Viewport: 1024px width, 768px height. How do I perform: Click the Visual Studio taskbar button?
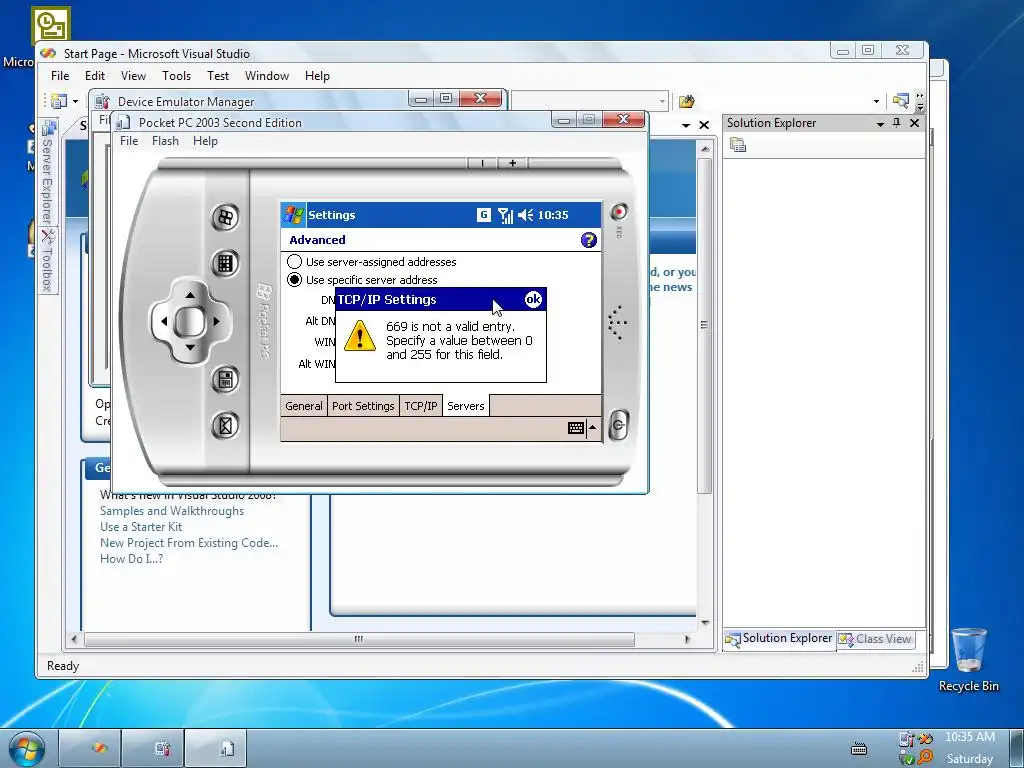pos(91,748)
